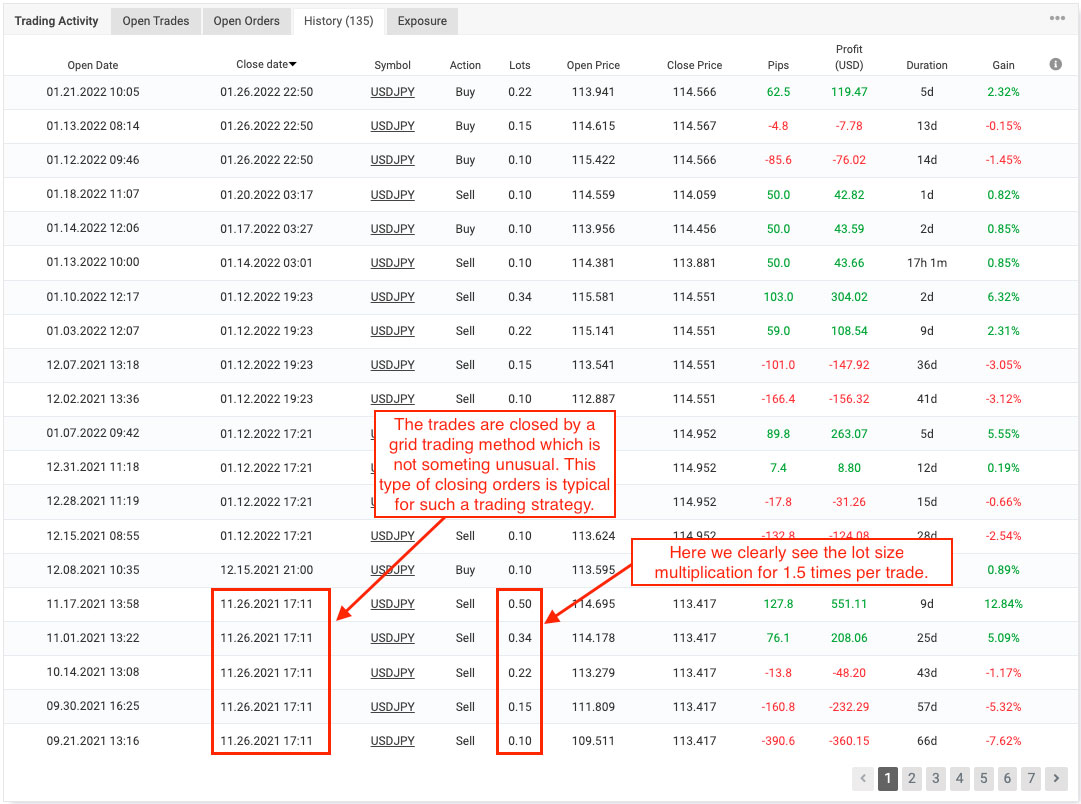1081x804 pixels.
Task: Go to page 1
Action: [887, 778]
